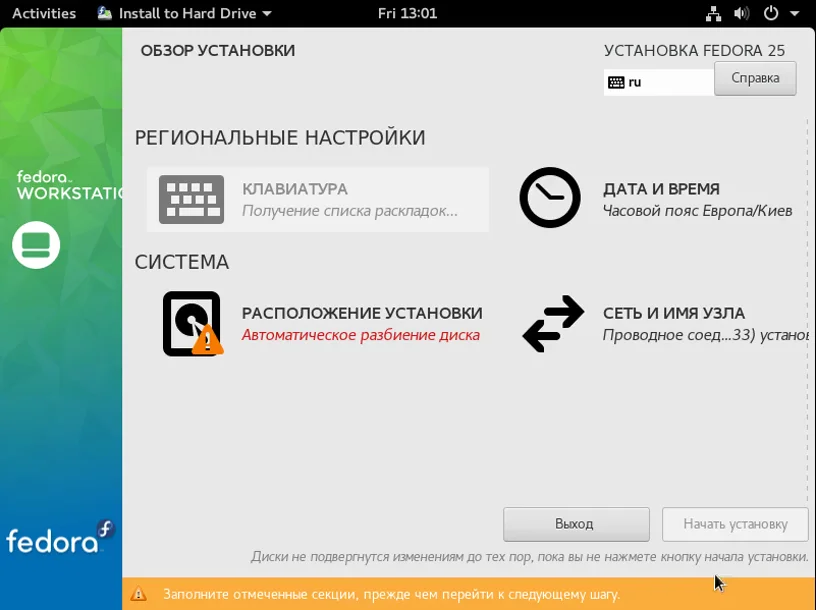The image size is (816, 610).
Task: Click the warning triangle in orange bar
Action: 138,593
